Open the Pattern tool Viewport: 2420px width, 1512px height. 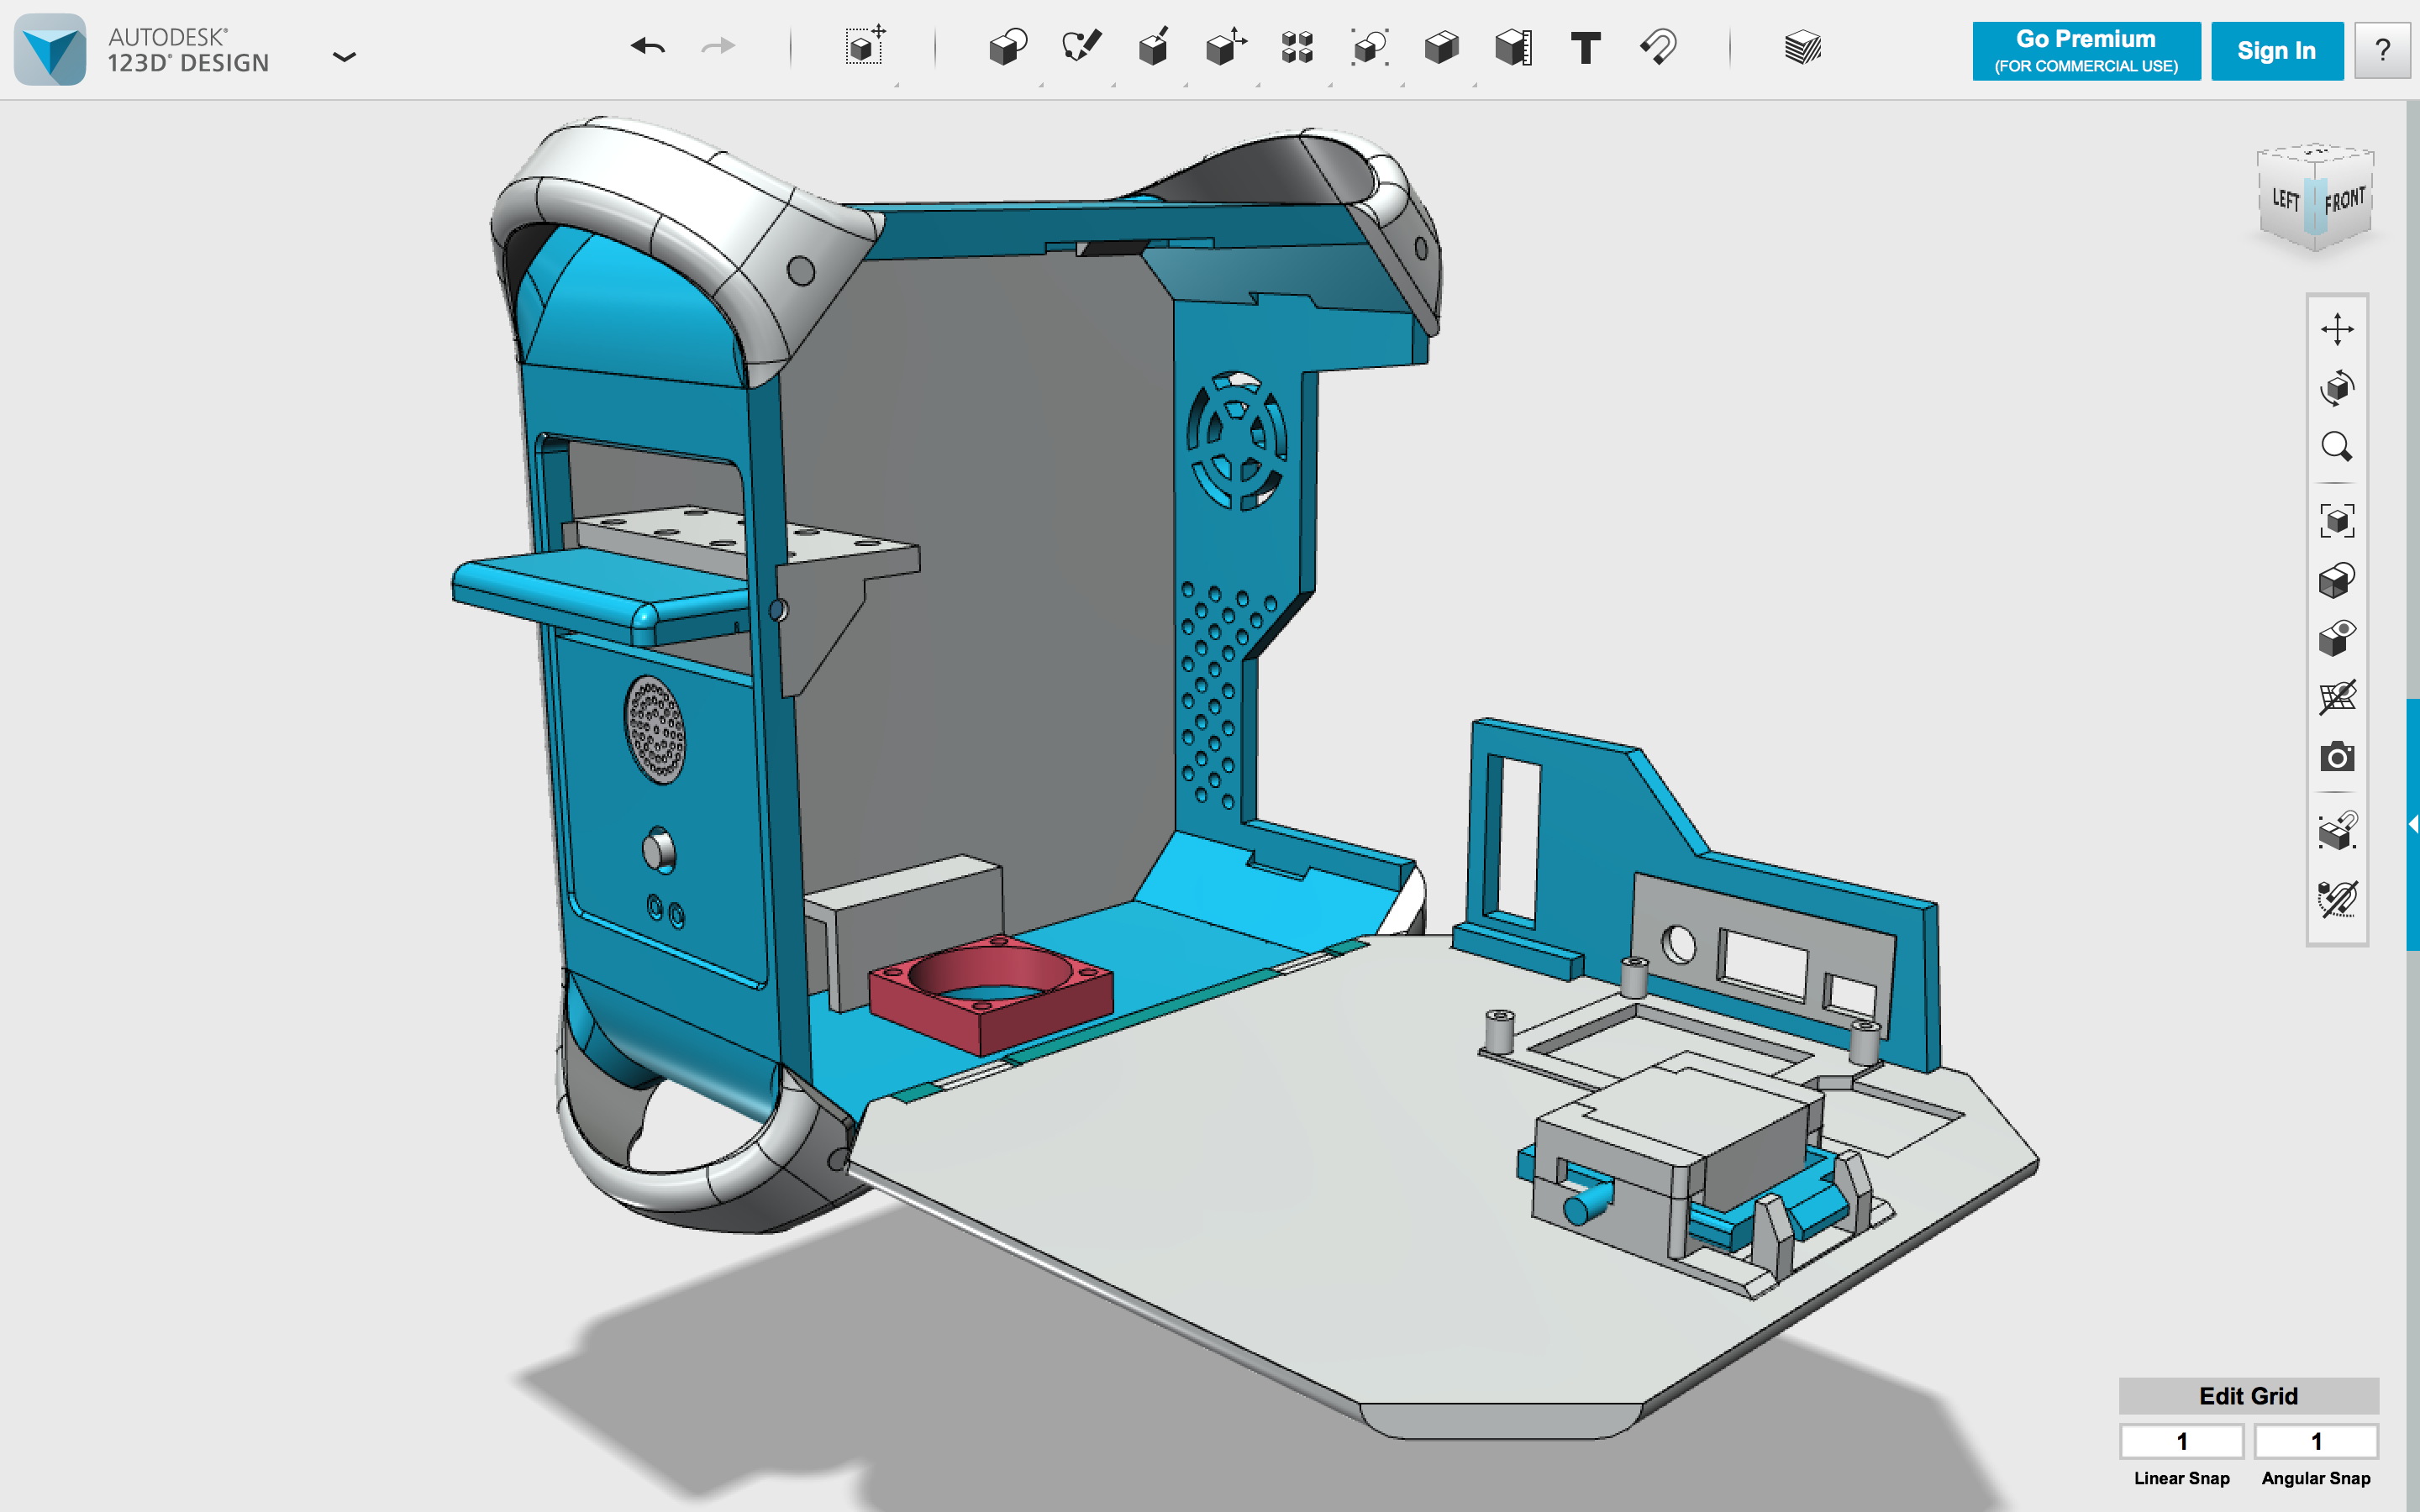coord(1297,47)
